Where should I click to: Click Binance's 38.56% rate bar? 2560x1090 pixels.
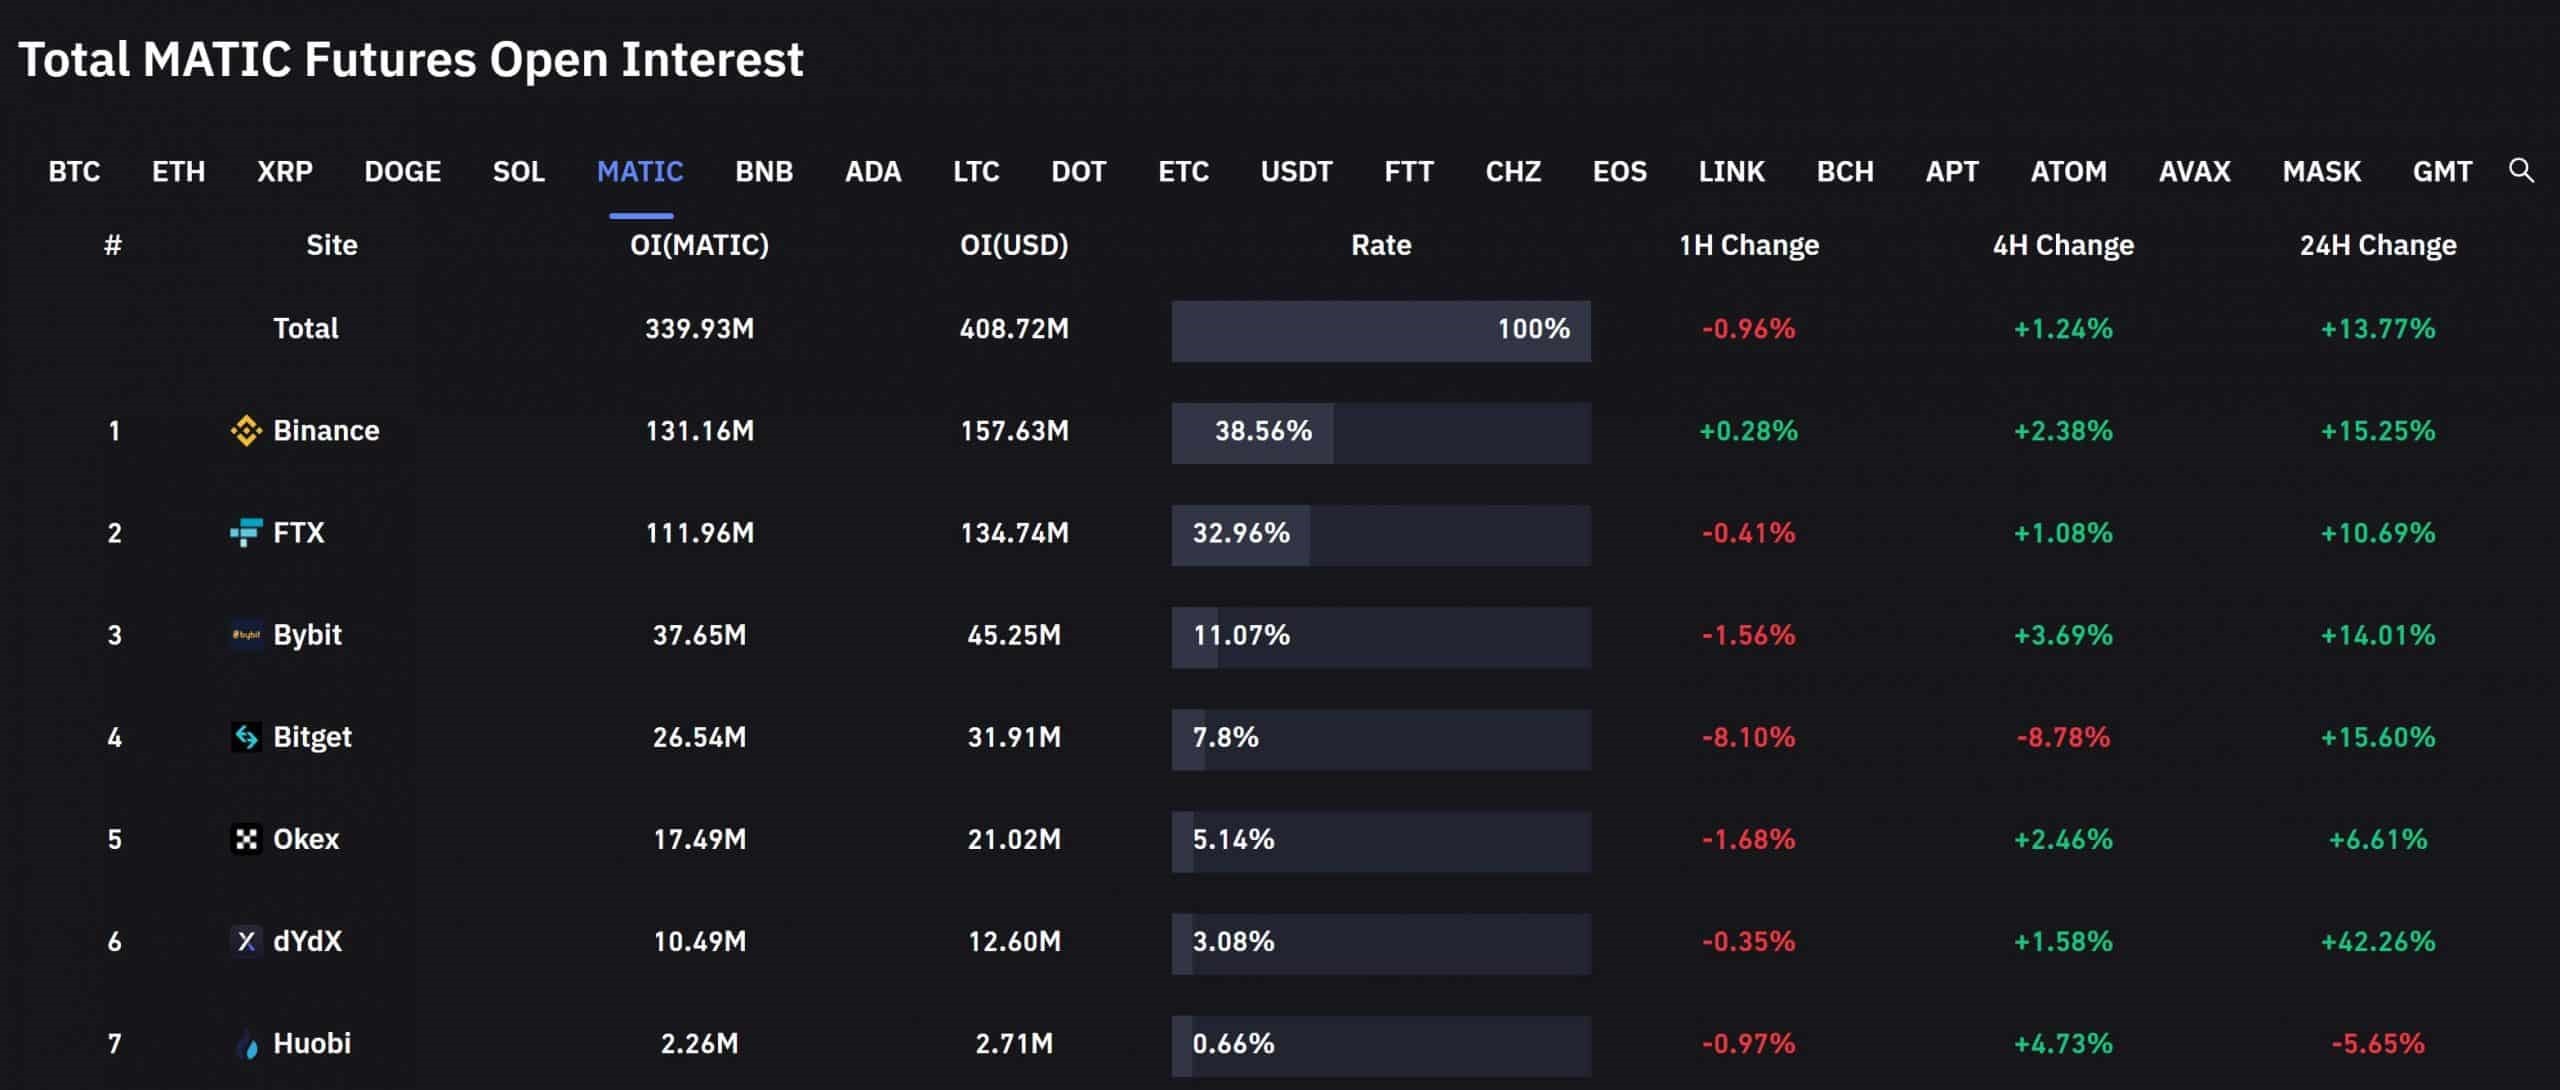(x=1381, y=433)
